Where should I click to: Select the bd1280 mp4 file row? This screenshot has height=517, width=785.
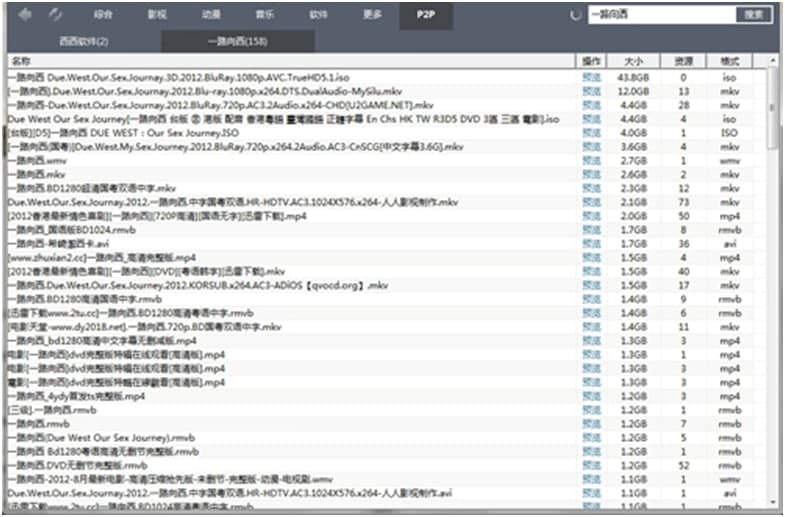102,341
